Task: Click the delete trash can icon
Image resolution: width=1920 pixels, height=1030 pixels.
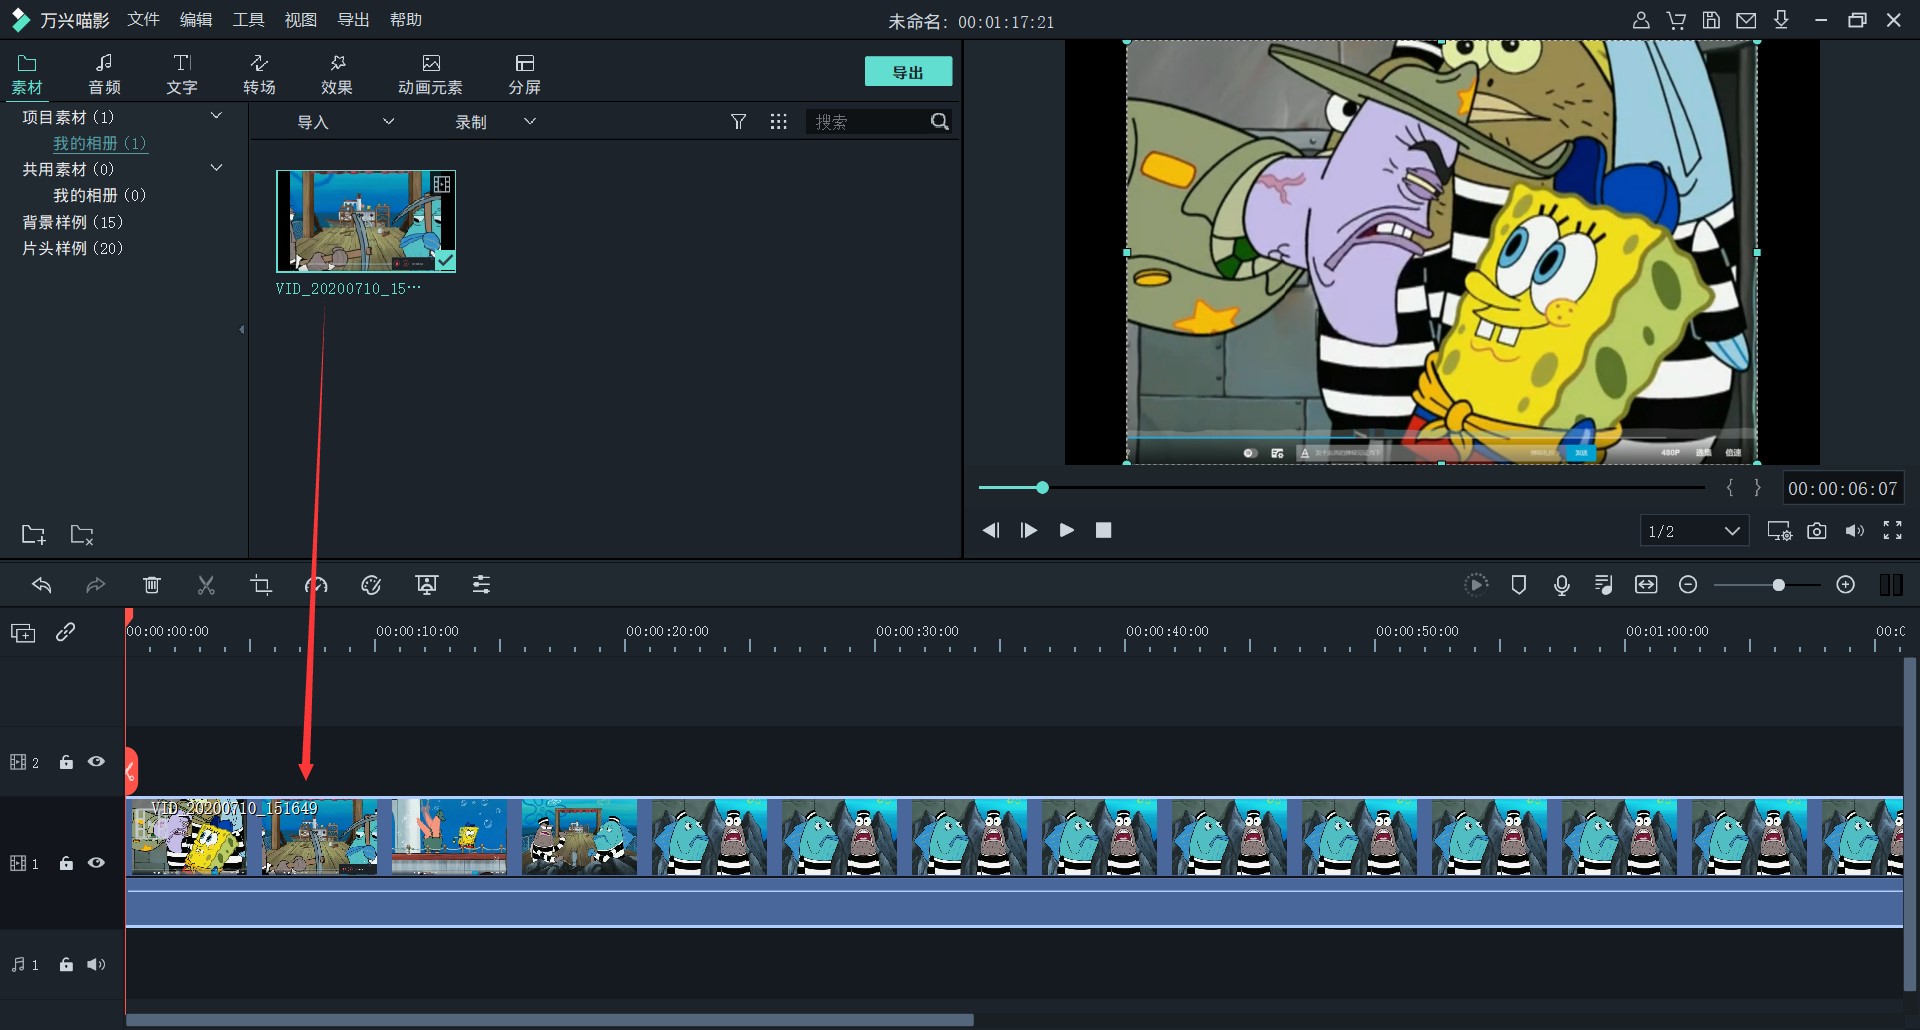Action: [x=151, y=585]
